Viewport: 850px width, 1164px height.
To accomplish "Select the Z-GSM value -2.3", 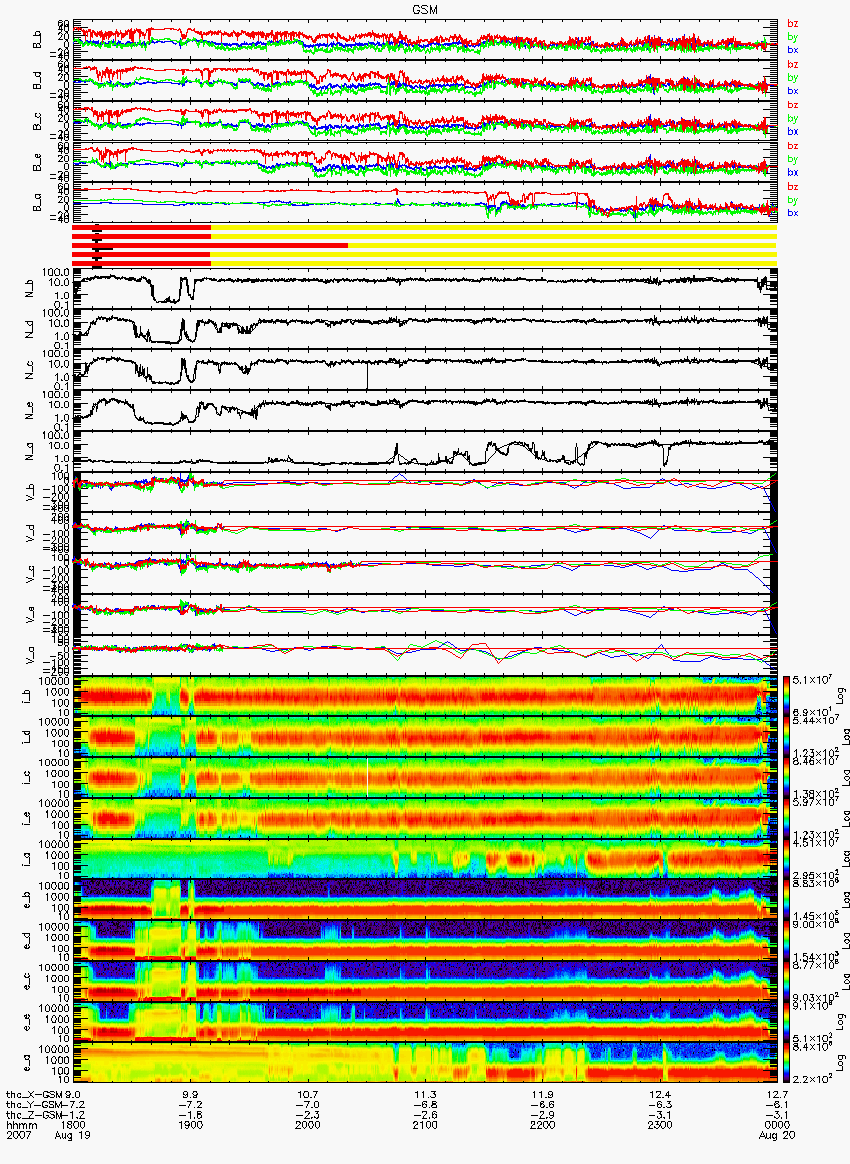I will (308, 1115).
